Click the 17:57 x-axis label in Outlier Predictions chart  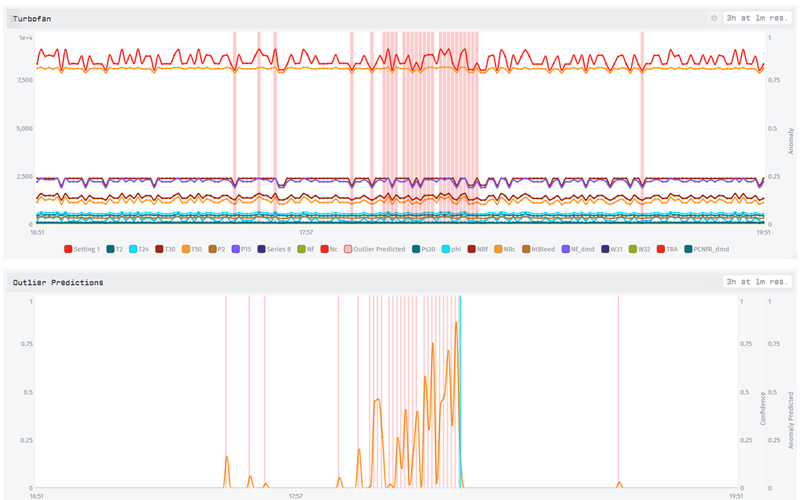[295, 495]
